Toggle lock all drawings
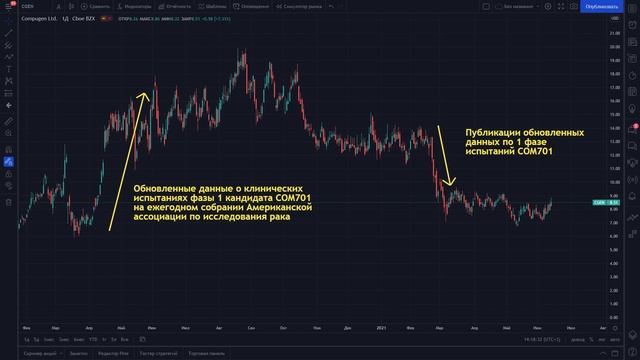This screenshot has width=640, height=360. [x=9, y=174]
